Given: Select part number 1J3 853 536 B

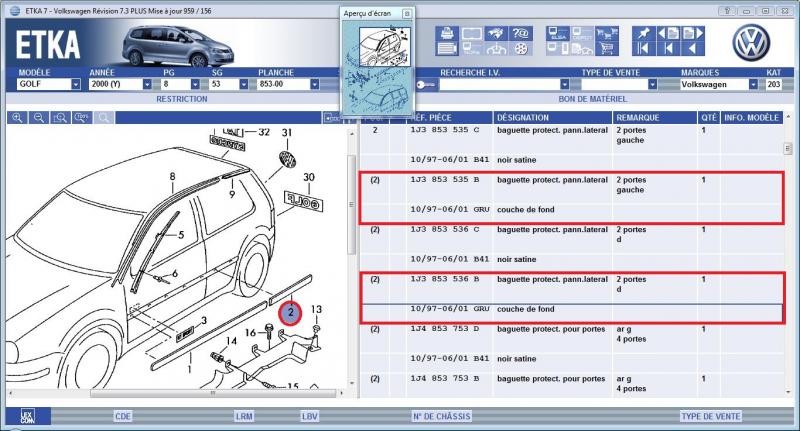Looking at the screenshot, I should pyautogui.click(x=444, y=279).
